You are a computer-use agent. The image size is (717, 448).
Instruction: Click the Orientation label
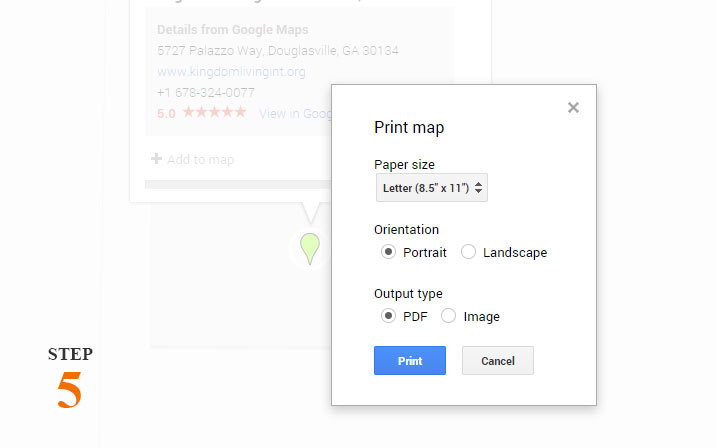click(x=406, y=229)
